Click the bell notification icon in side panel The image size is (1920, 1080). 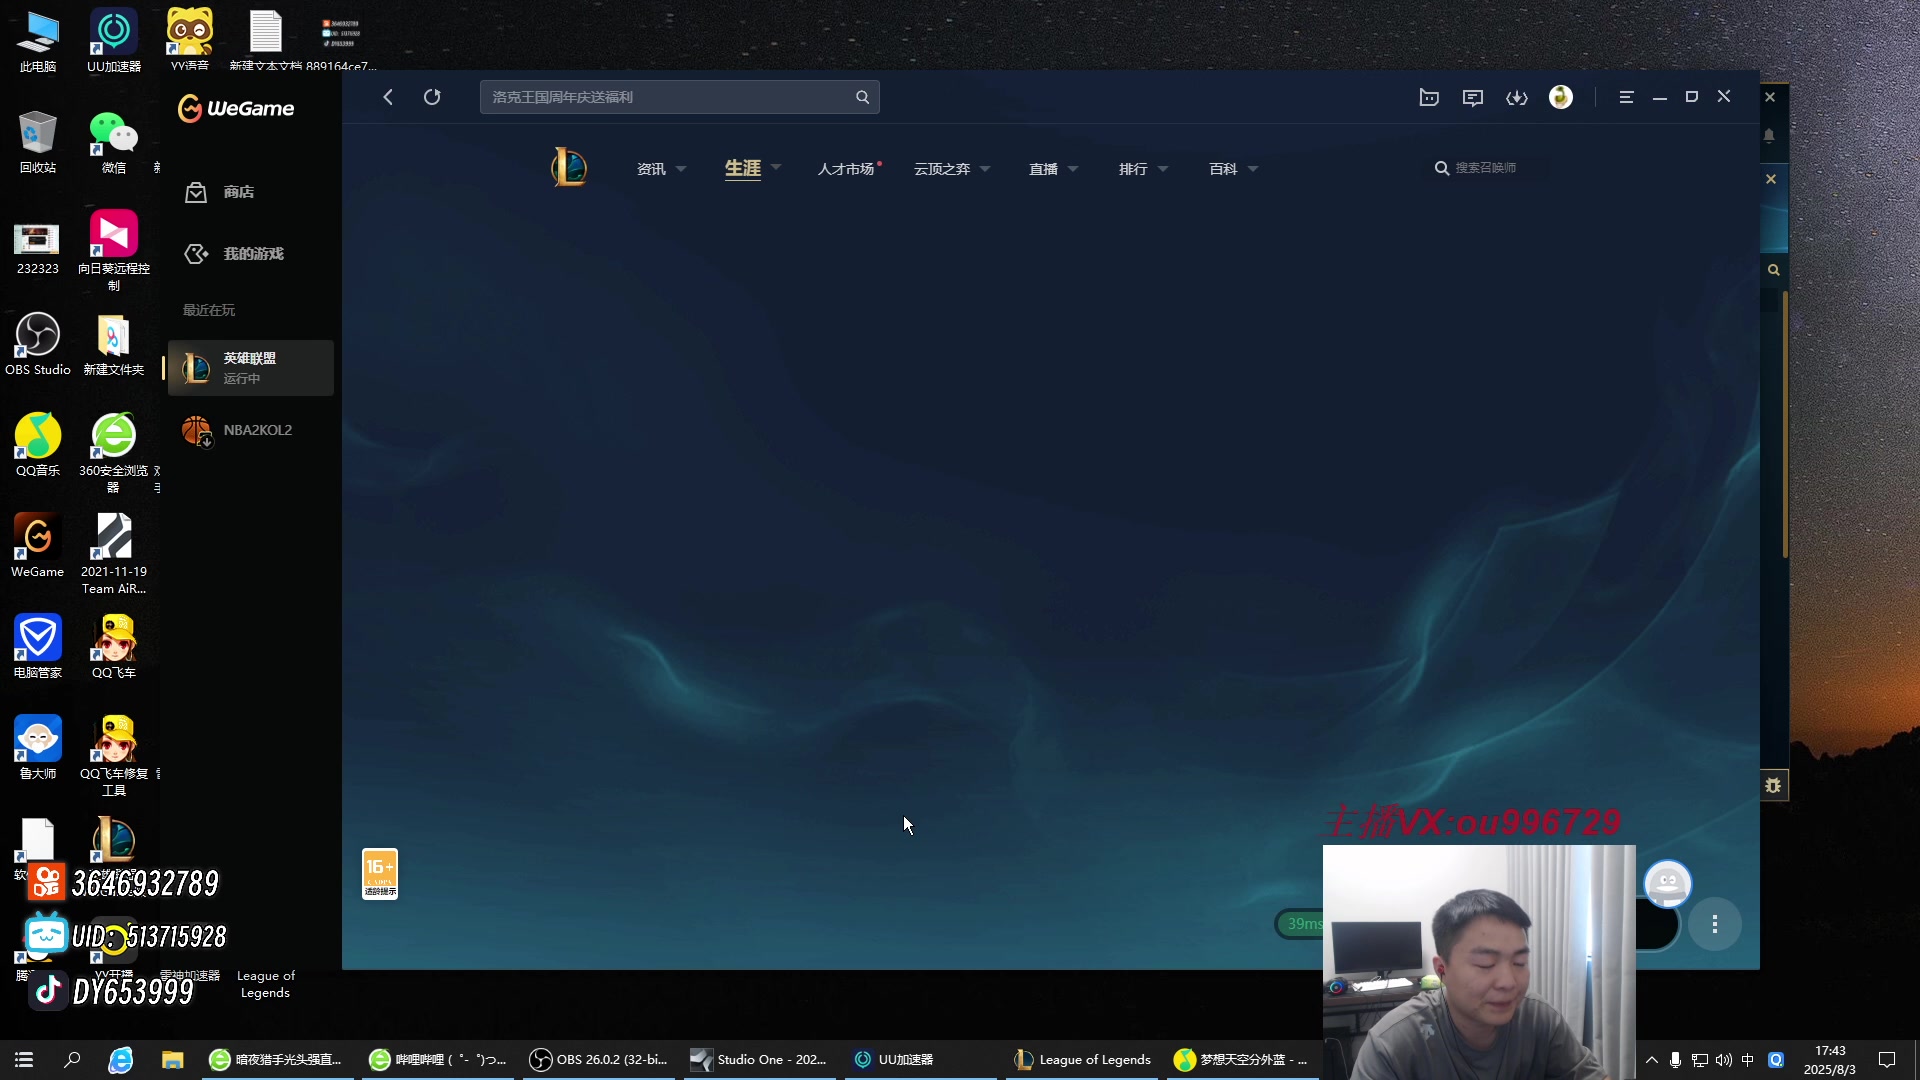(1769, 135)
